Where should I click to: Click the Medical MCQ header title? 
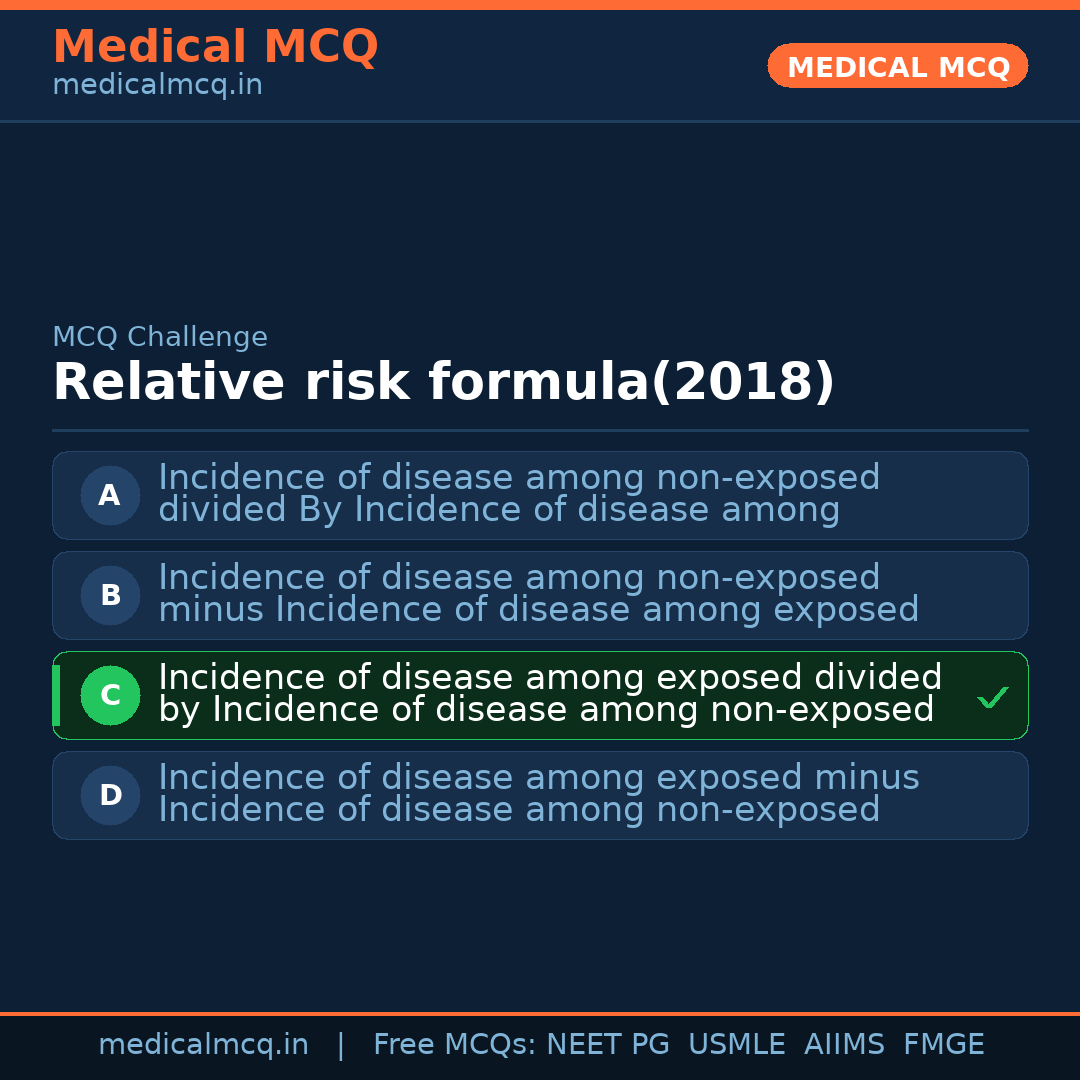(215, 46)
